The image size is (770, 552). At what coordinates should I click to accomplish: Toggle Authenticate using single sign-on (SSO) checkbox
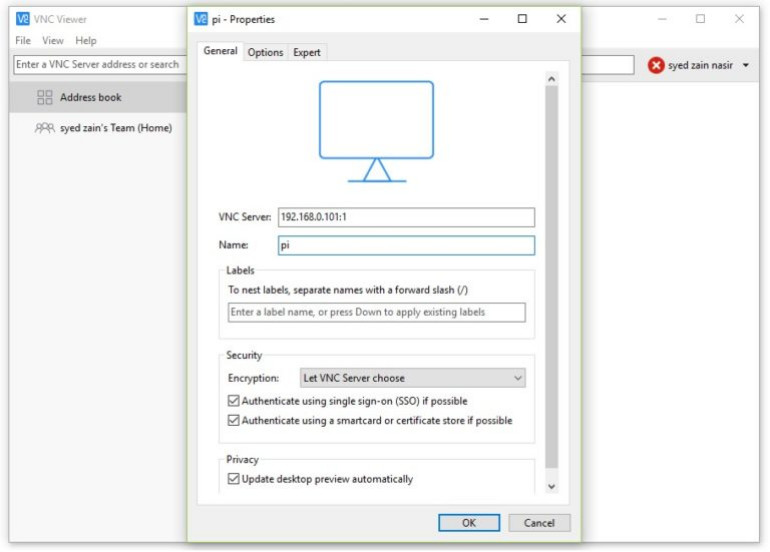[234, 401]
